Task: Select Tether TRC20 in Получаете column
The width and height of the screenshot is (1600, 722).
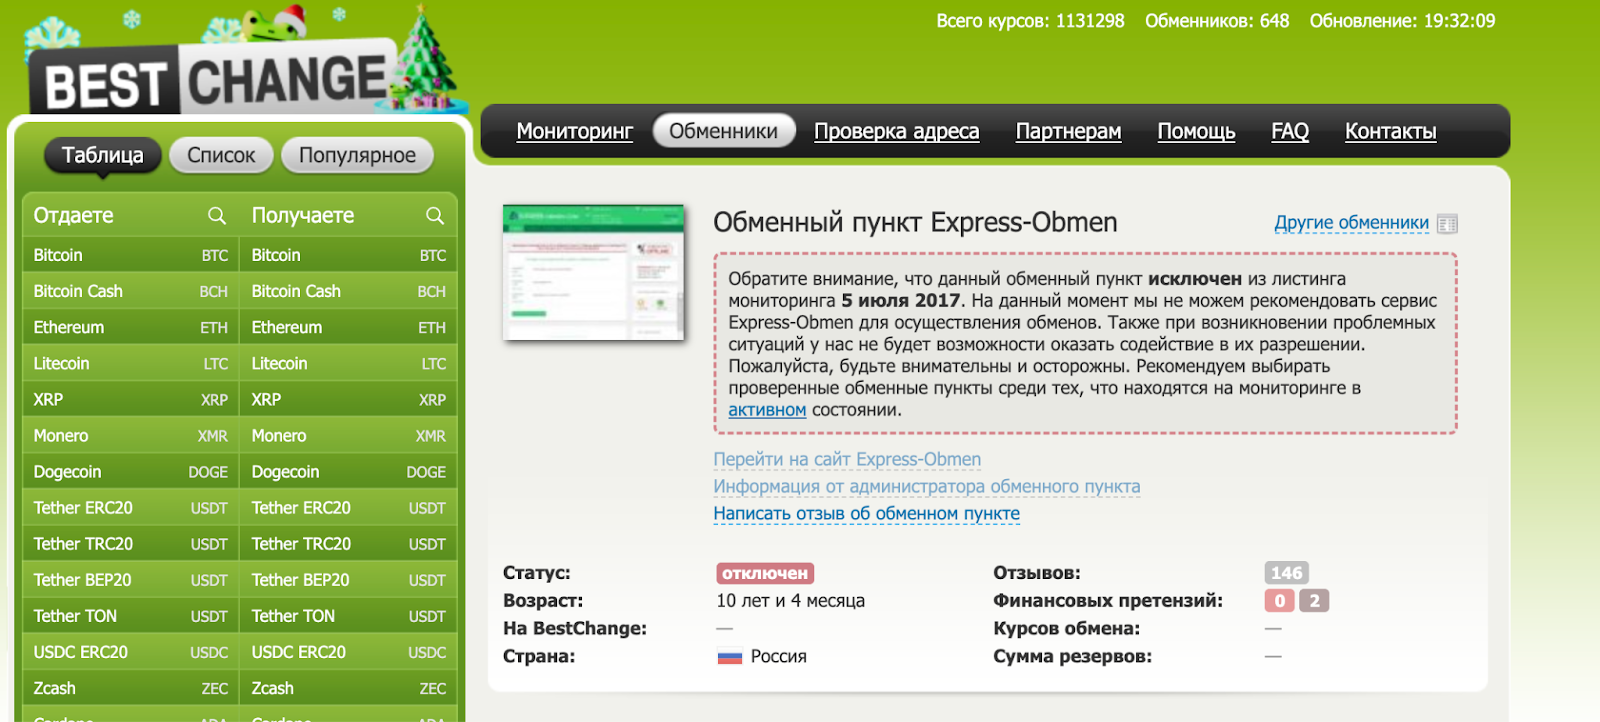Action: [348, 543]
